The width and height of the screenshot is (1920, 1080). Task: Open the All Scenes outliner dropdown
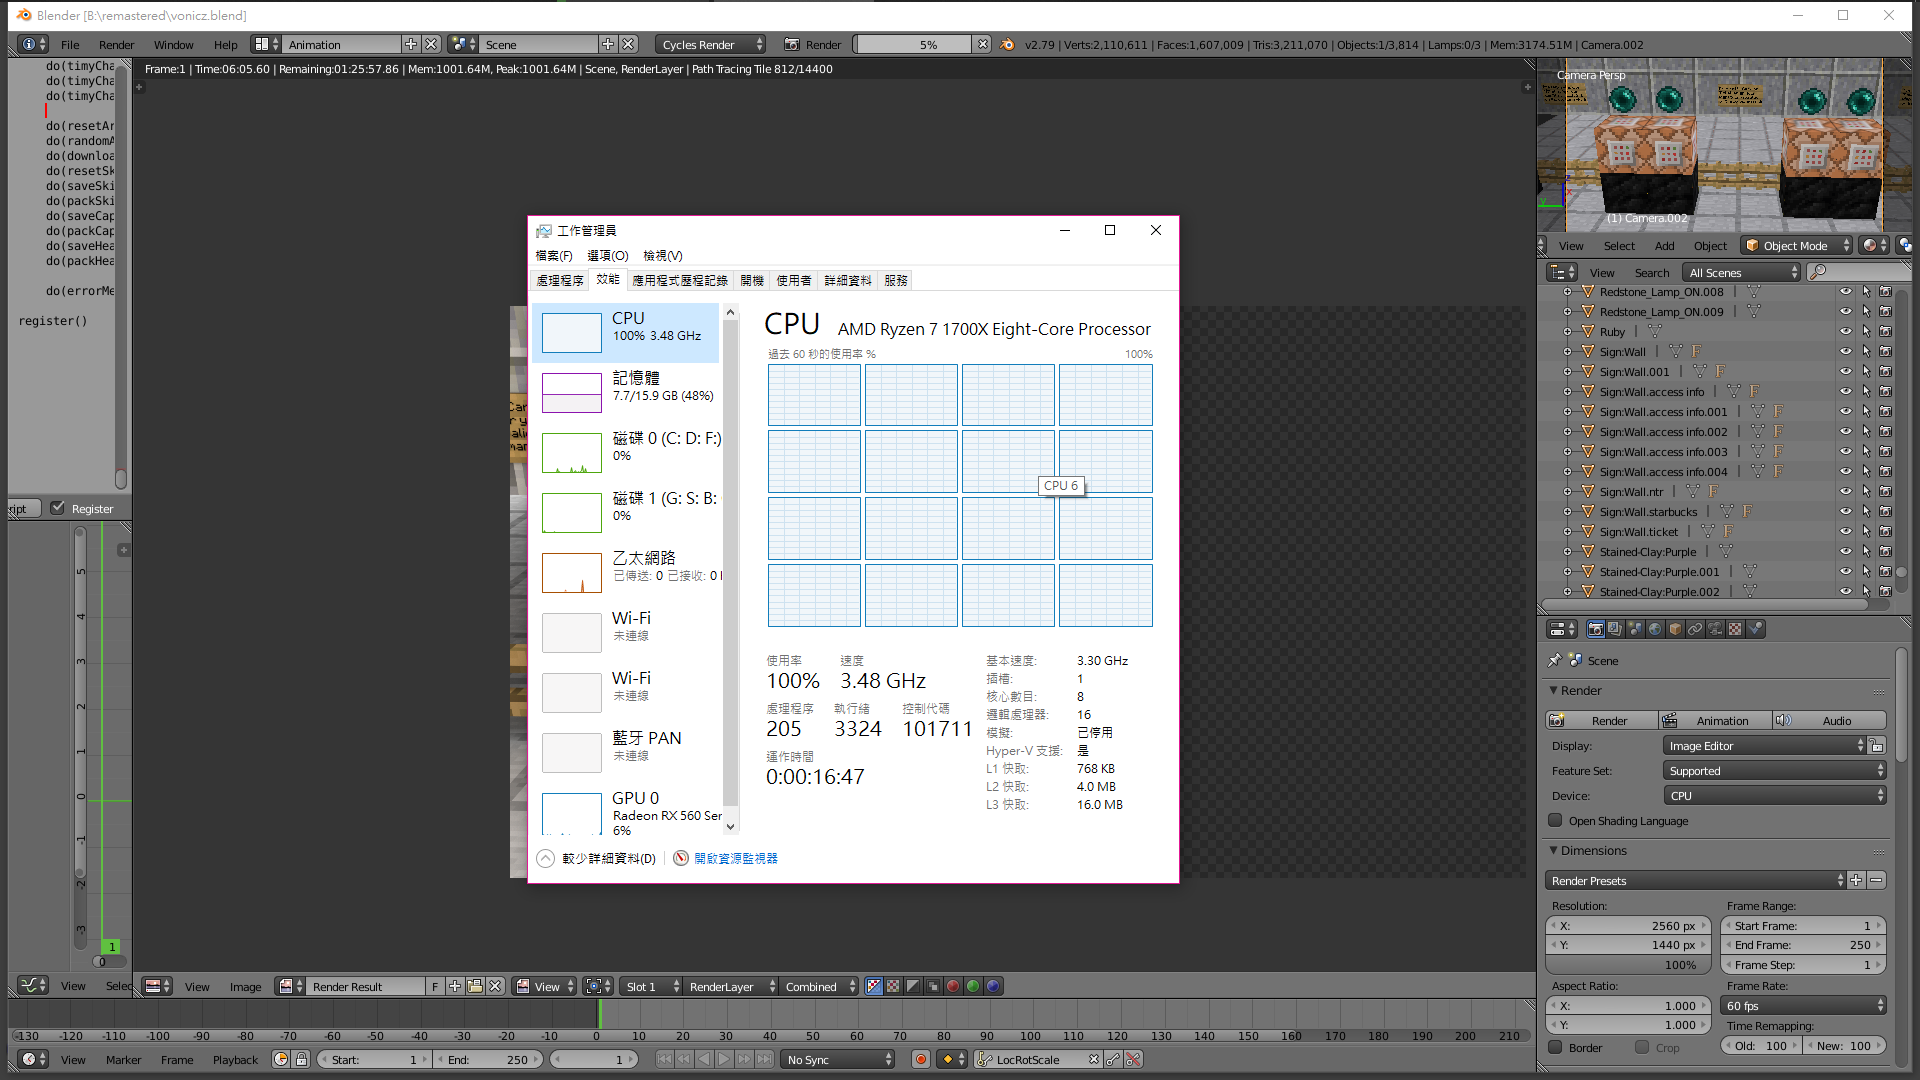pos(1742,273)
